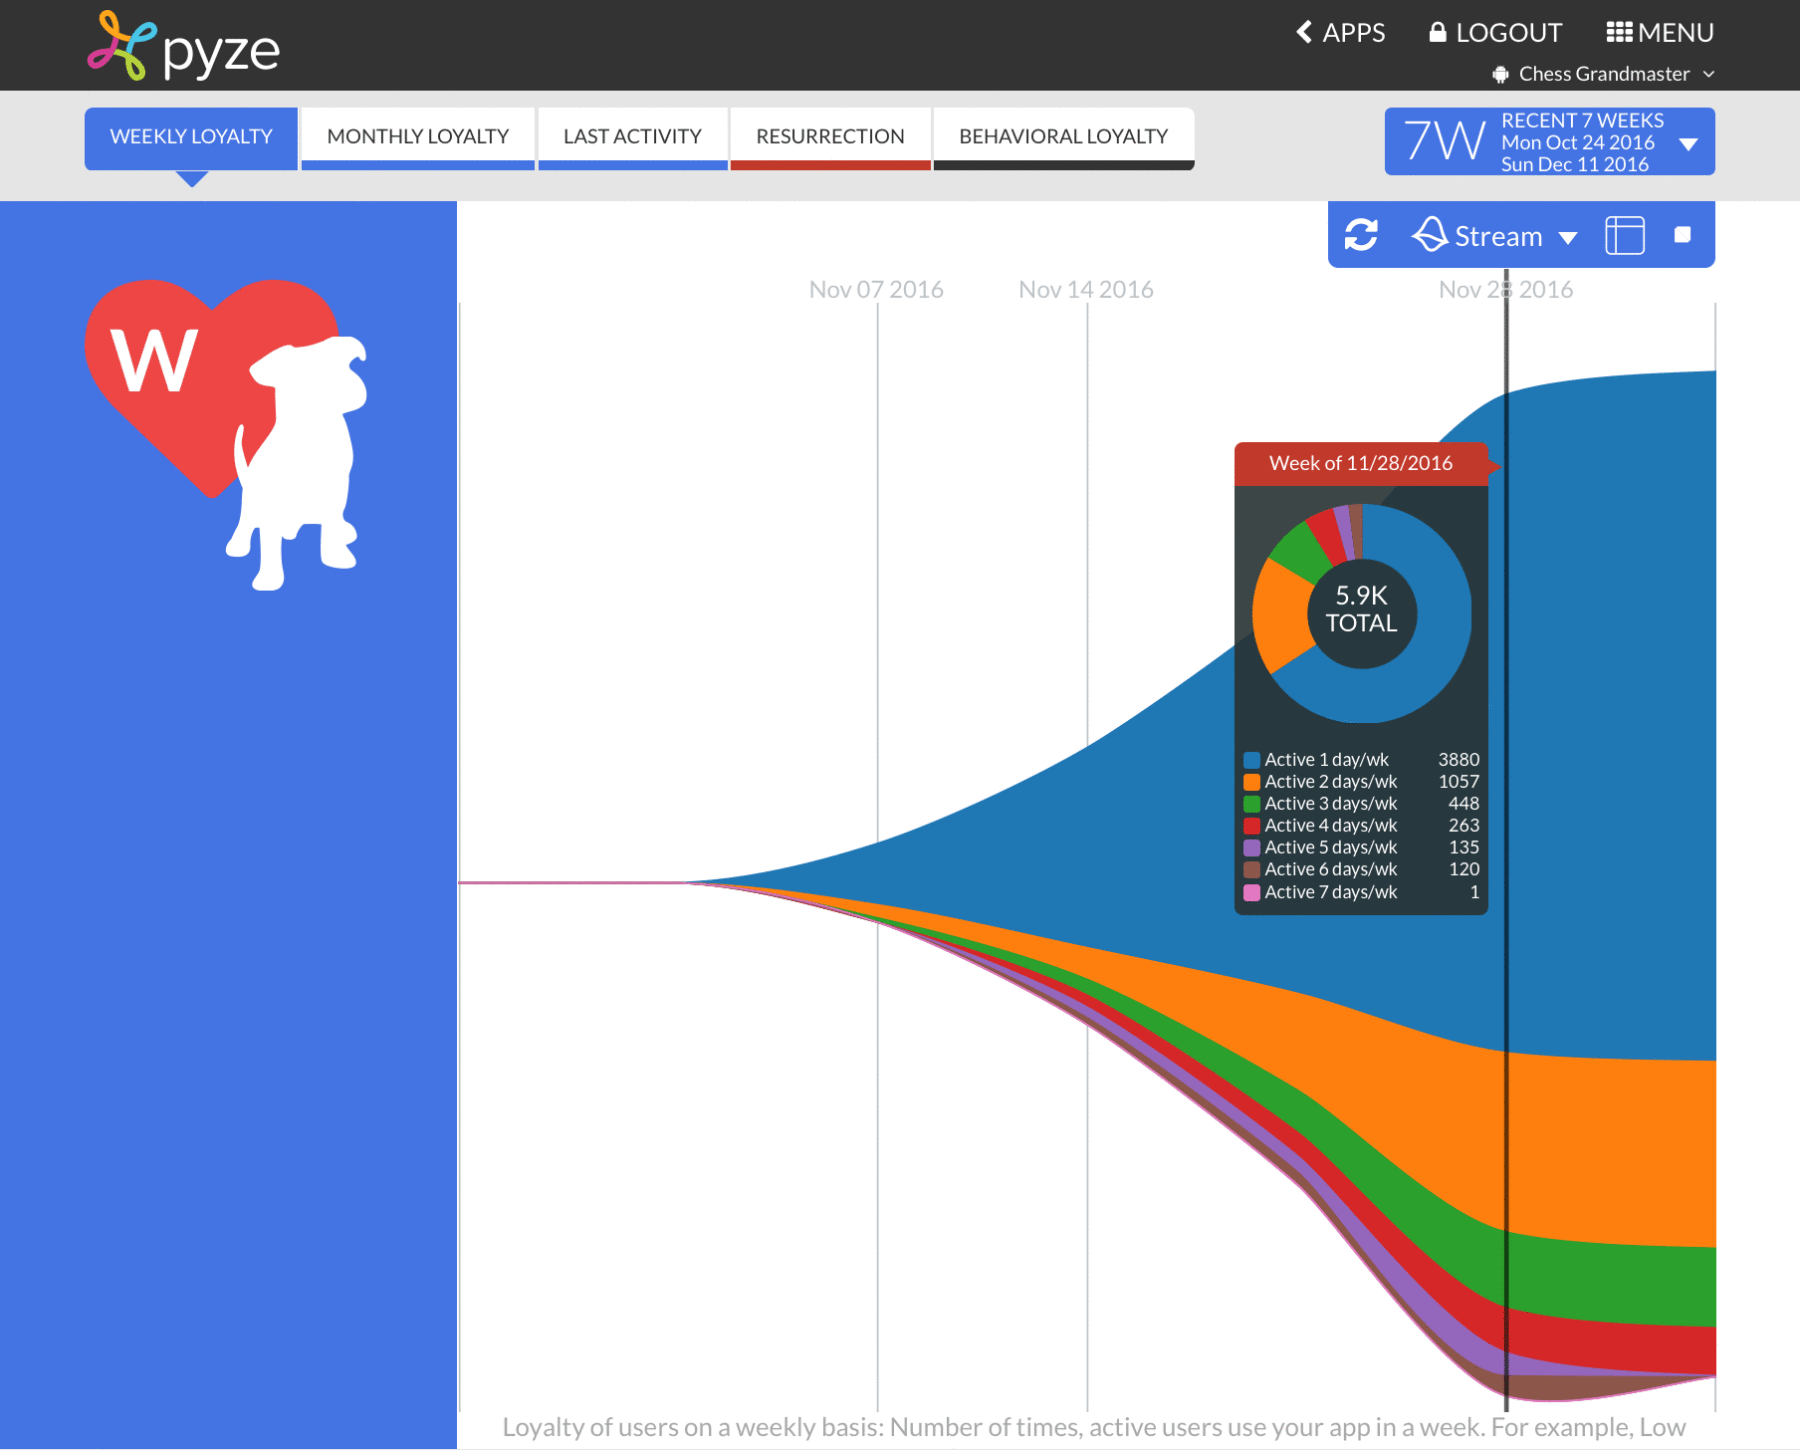Click the Nov 14 2016 axis label
This screenshot has height=1450, width=1800.
pos(1086,290)
